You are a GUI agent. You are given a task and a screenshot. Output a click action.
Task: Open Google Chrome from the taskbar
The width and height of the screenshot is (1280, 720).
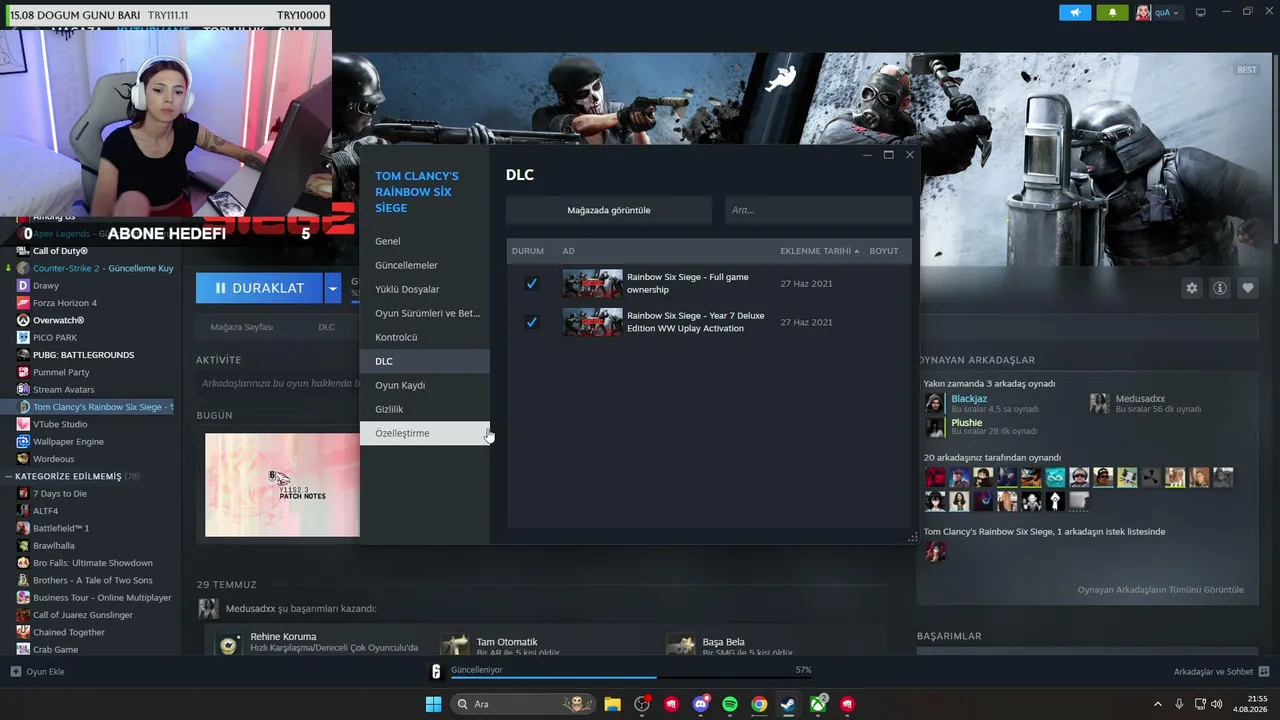[759, 704]
